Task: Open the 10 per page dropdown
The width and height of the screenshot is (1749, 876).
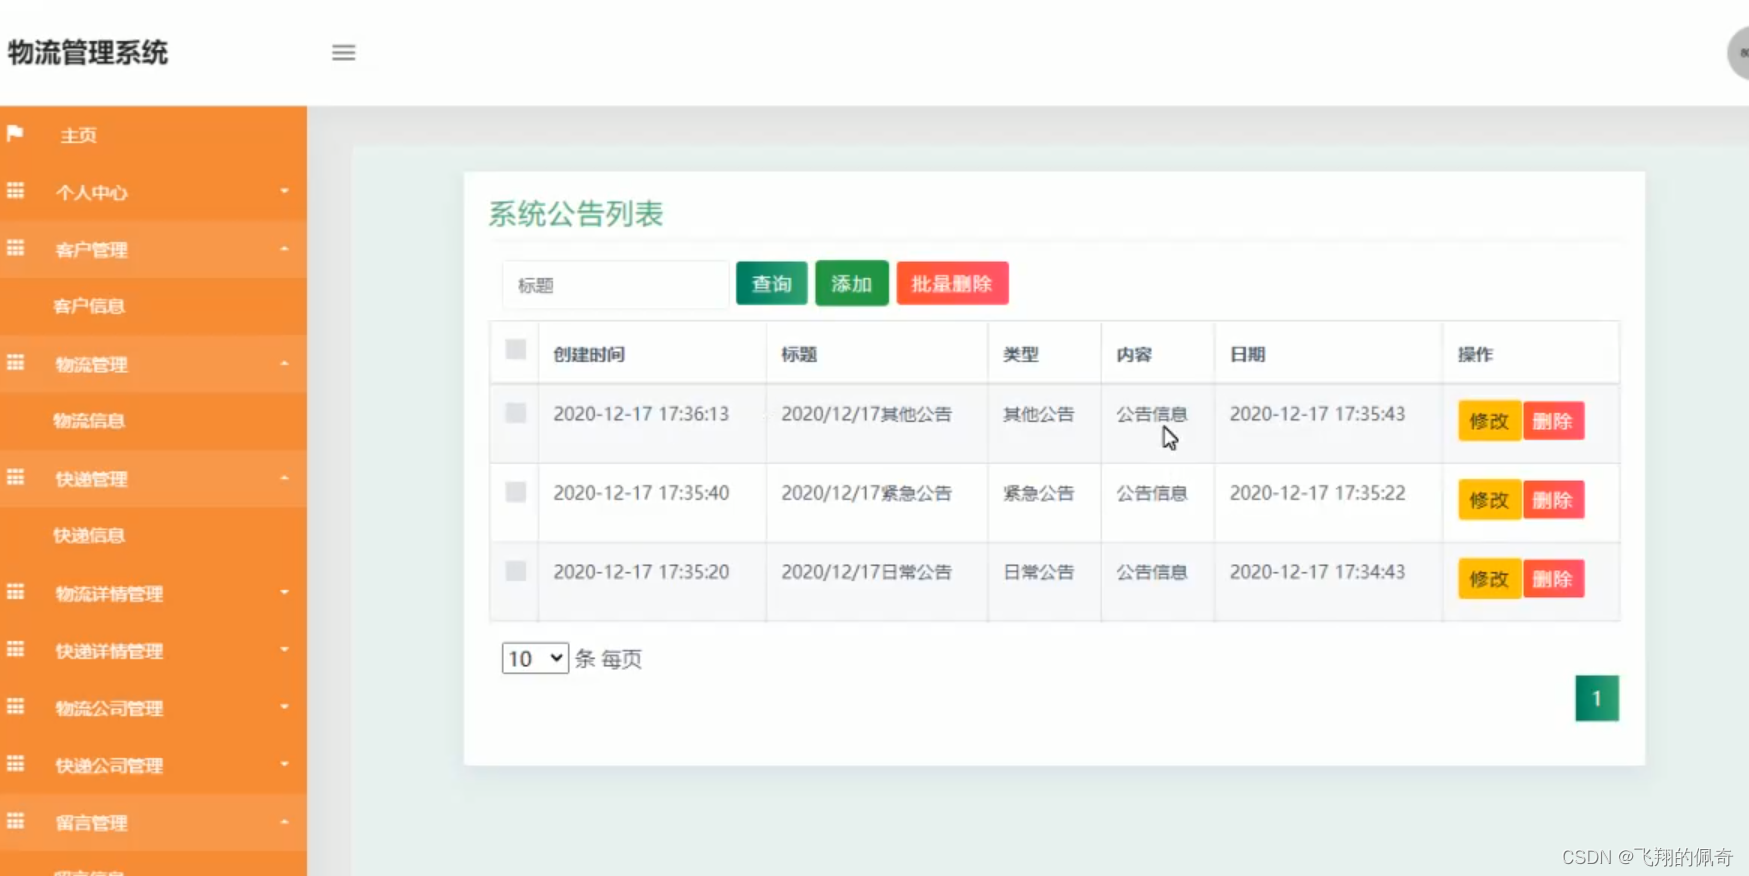Action: (535, 658)
